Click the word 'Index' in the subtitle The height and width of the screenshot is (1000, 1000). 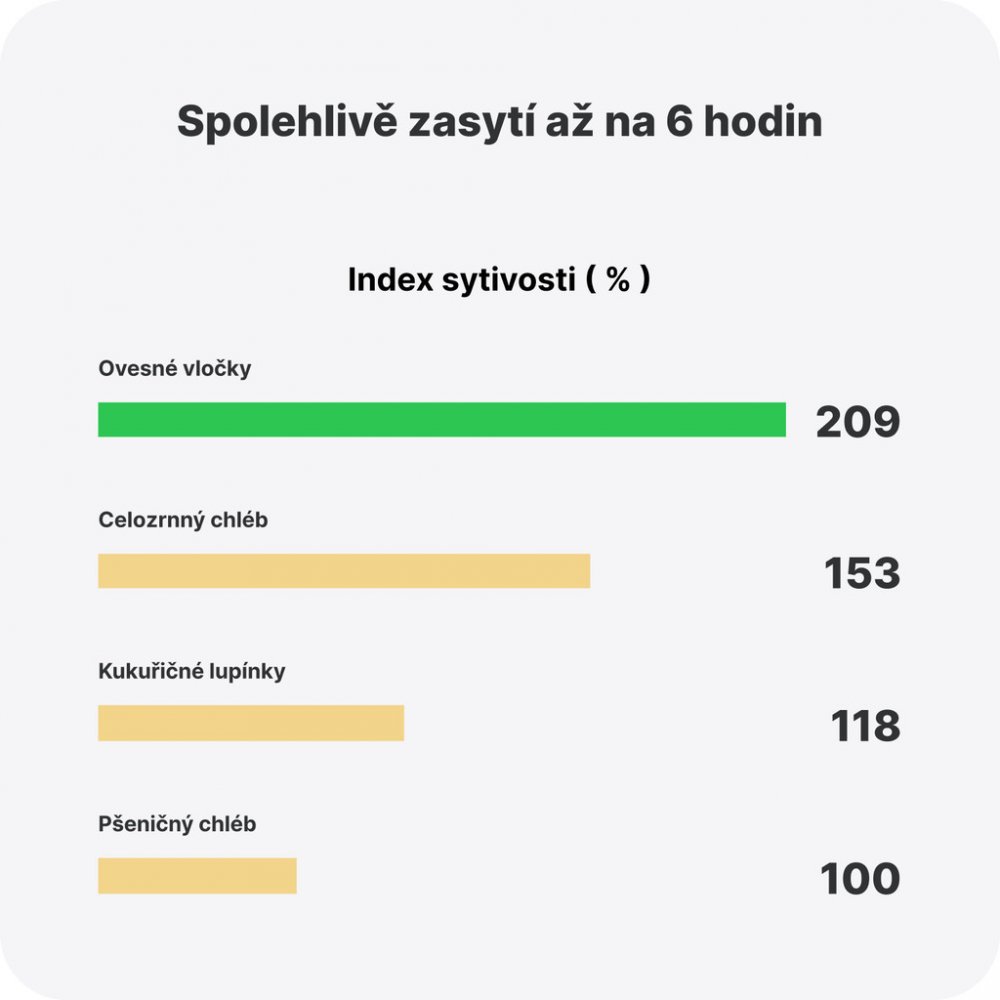(391, 281)
